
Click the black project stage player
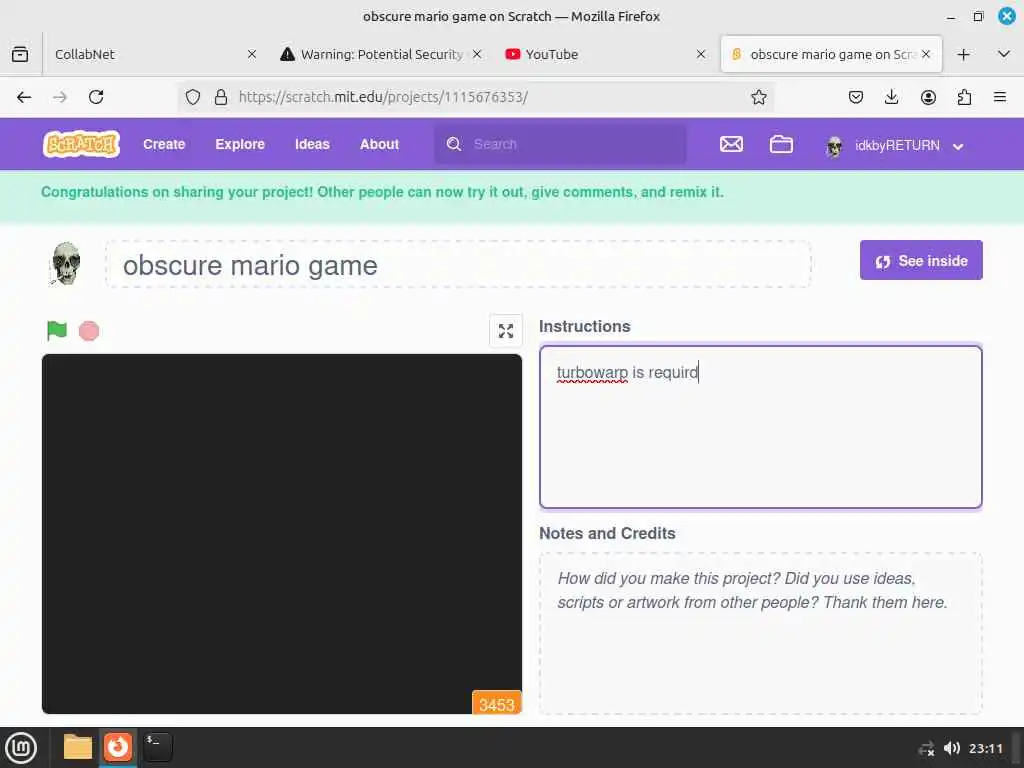[281, 534]
